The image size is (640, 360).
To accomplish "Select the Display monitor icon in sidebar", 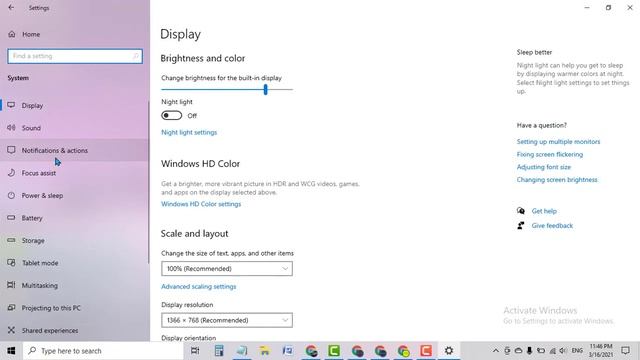I will [x=11, y=105].
